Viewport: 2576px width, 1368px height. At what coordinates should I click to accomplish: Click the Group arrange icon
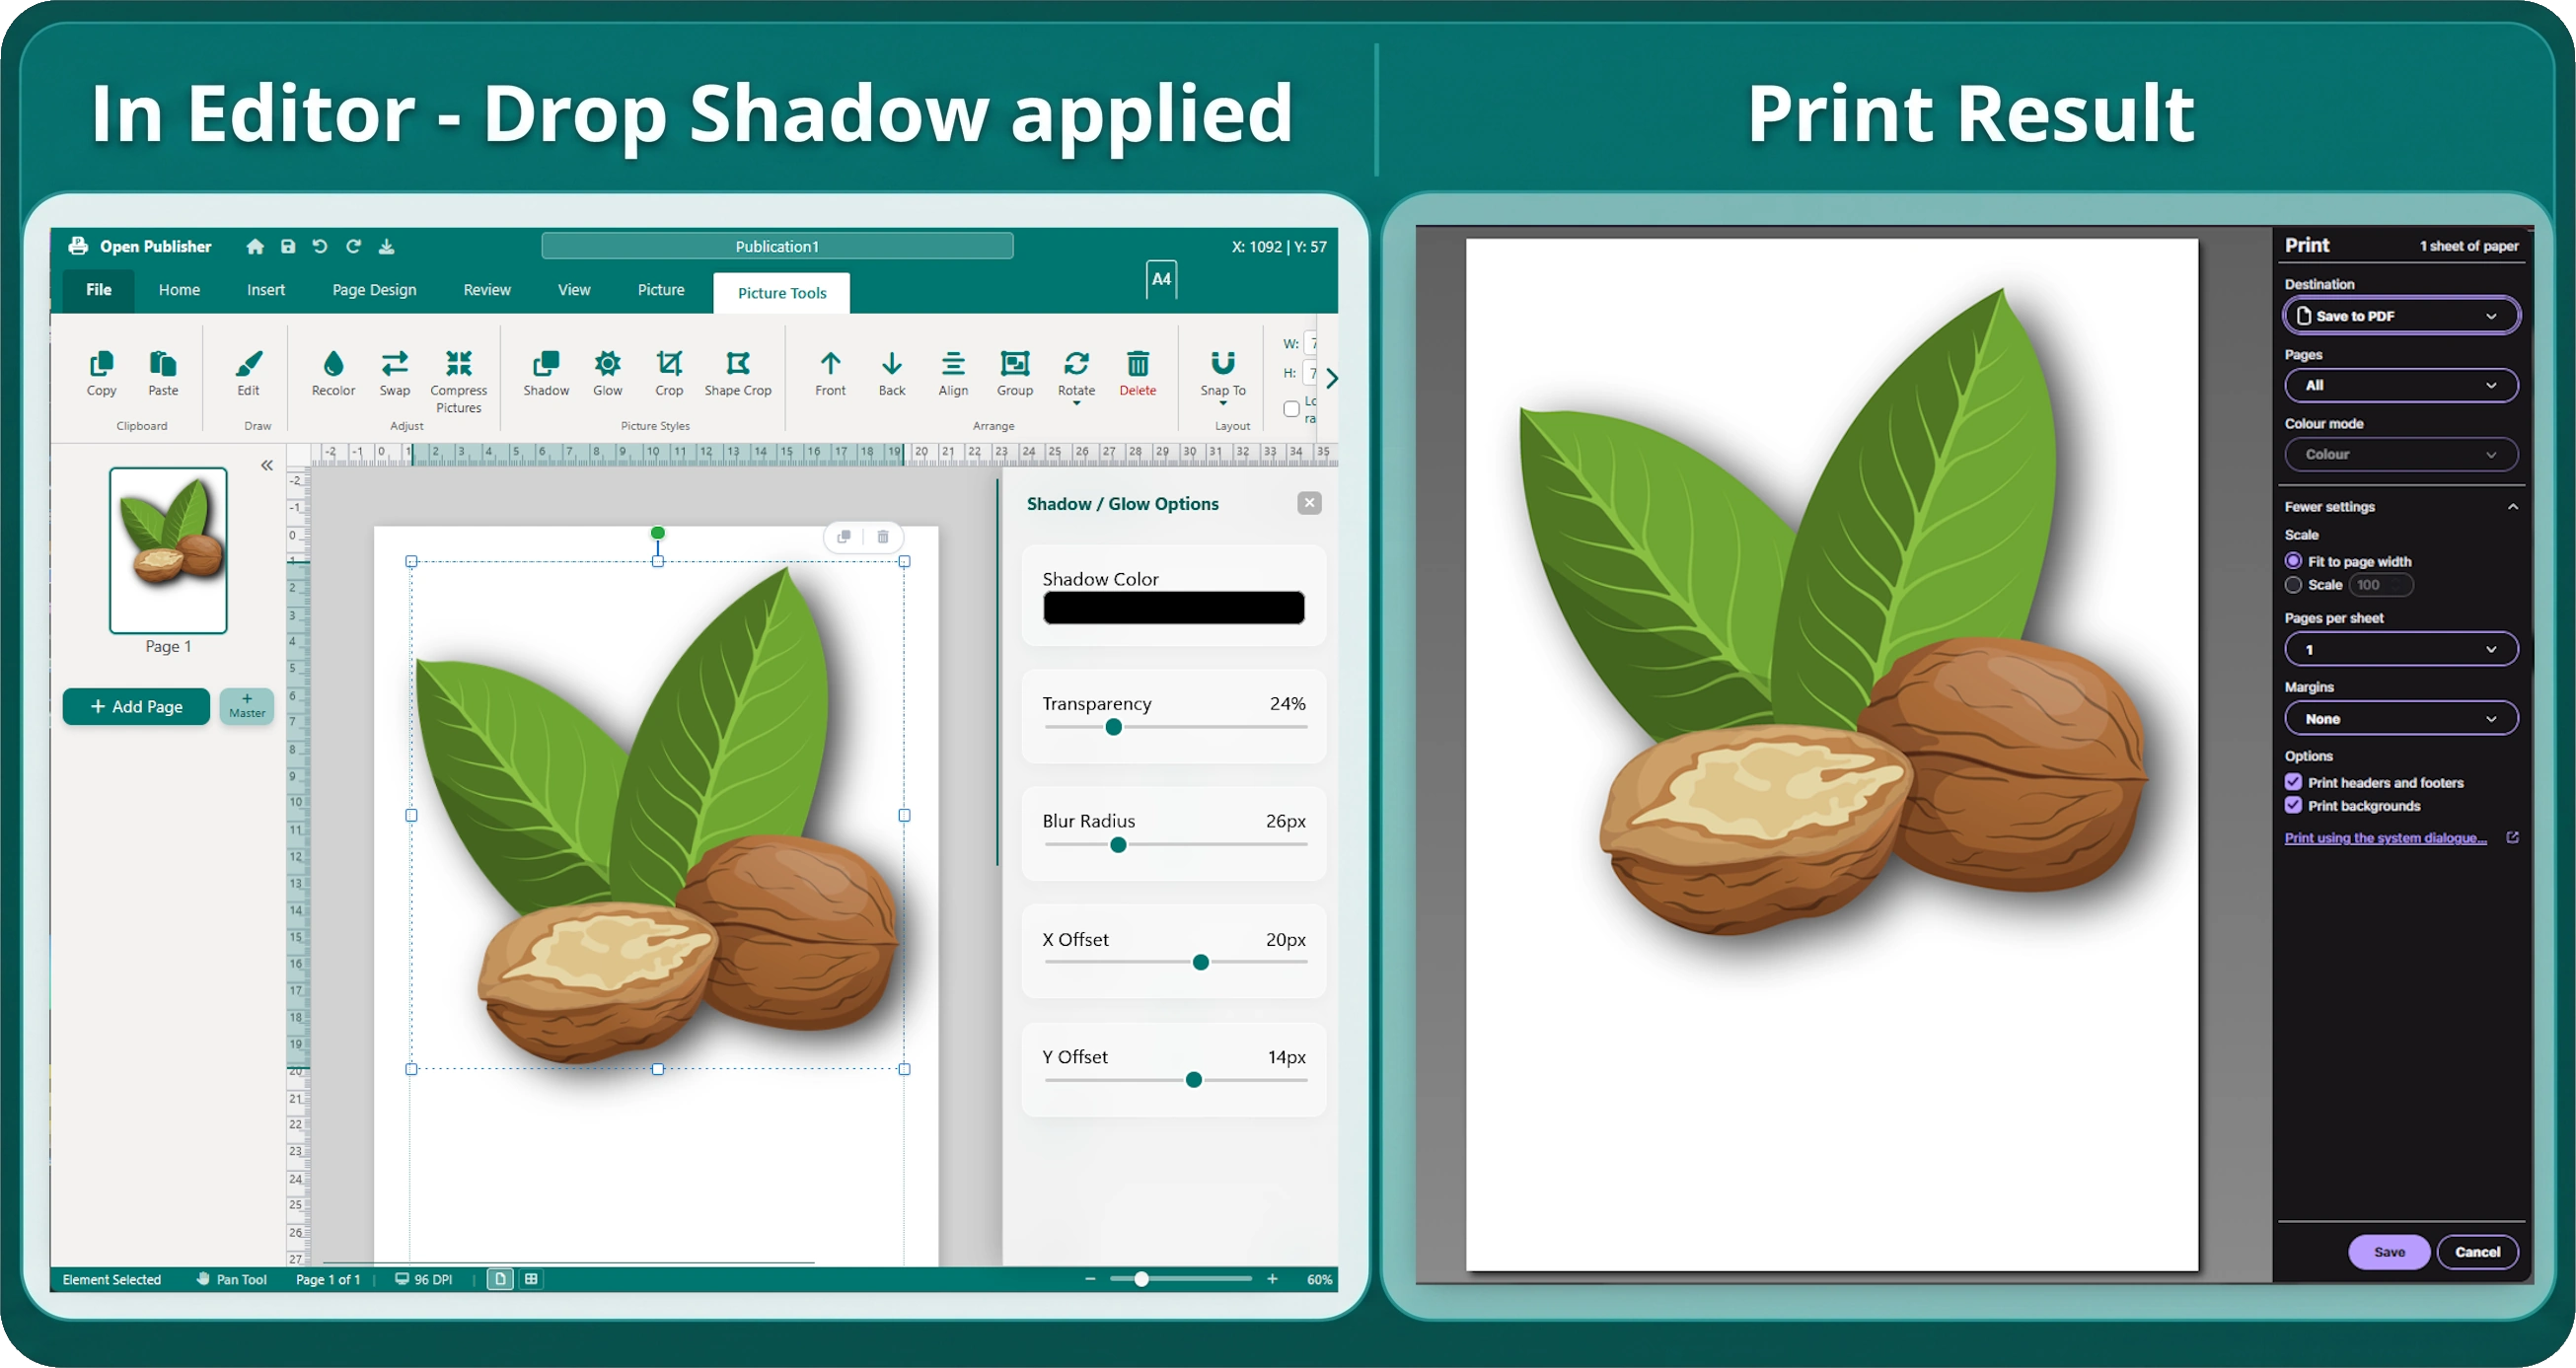click(x=1014, y=363)
